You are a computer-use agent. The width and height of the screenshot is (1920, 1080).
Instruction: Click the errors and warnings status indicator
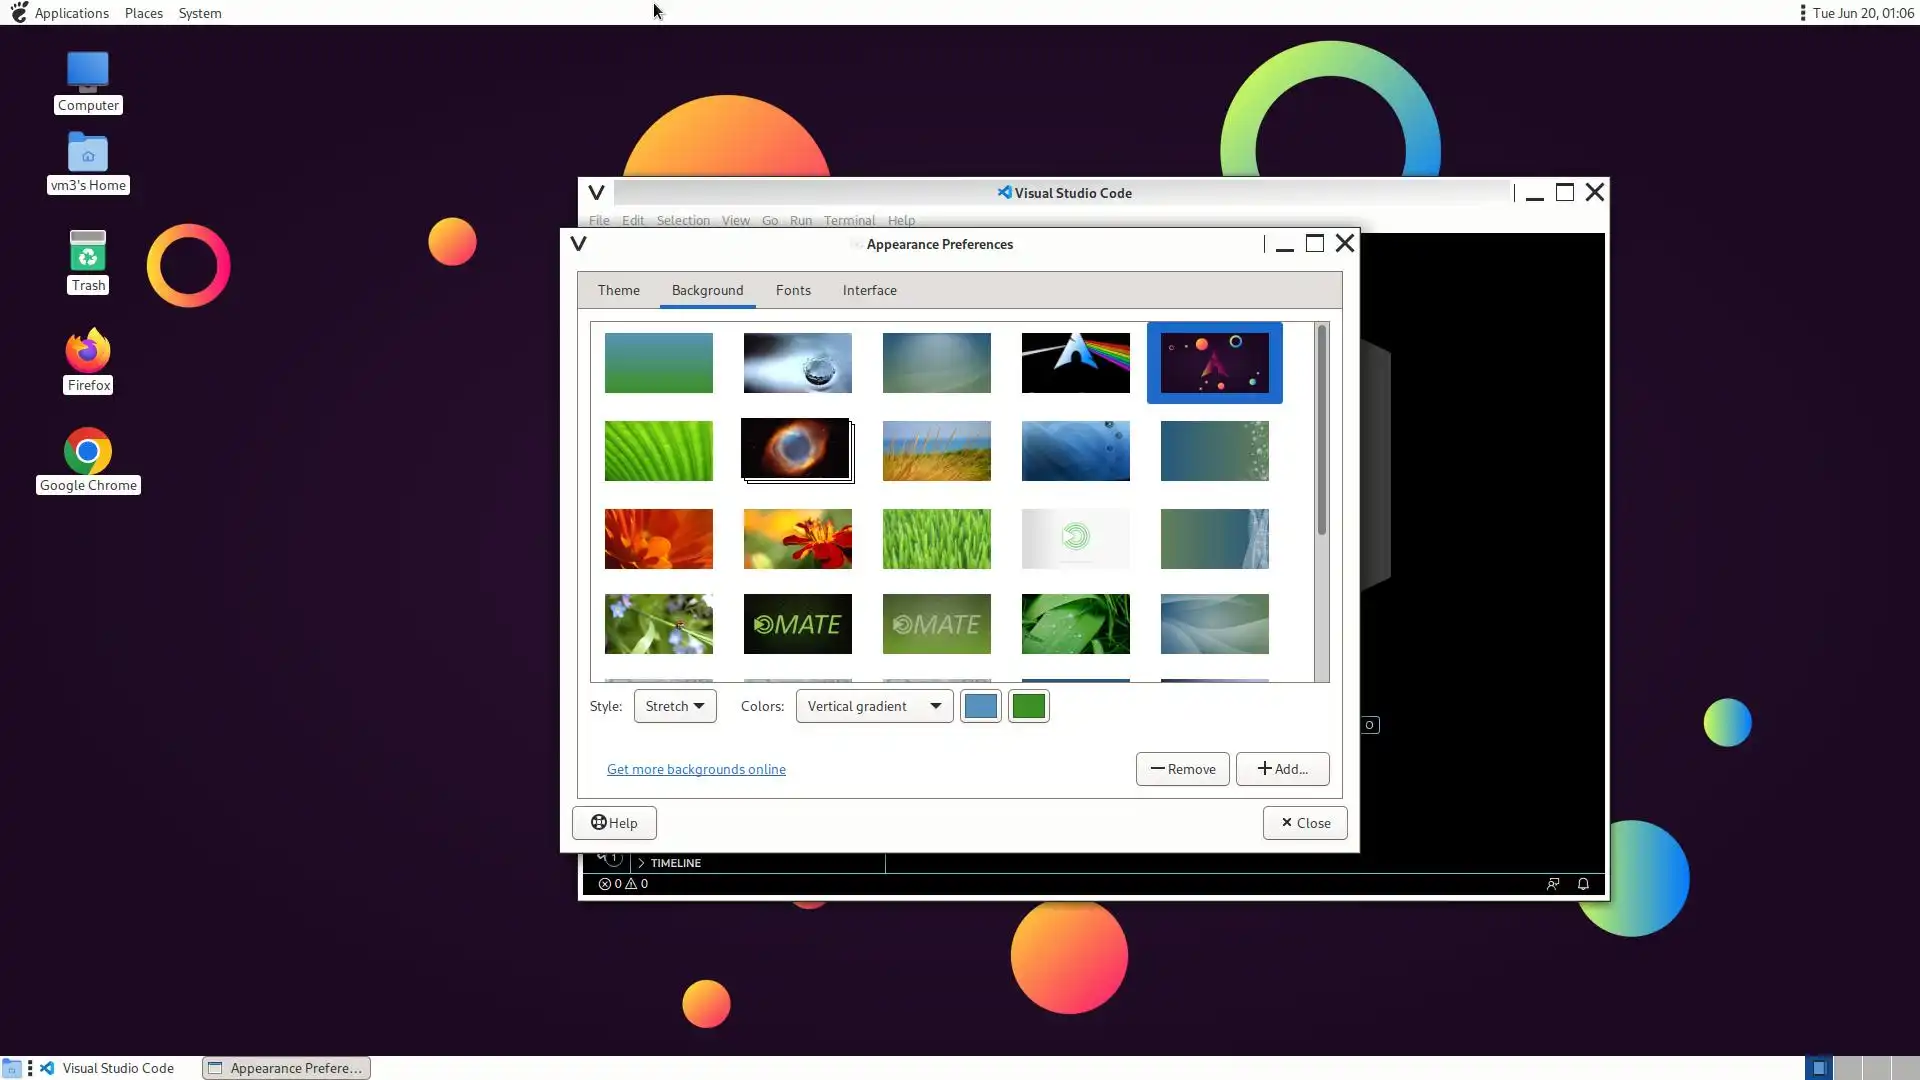coord(623,884)
